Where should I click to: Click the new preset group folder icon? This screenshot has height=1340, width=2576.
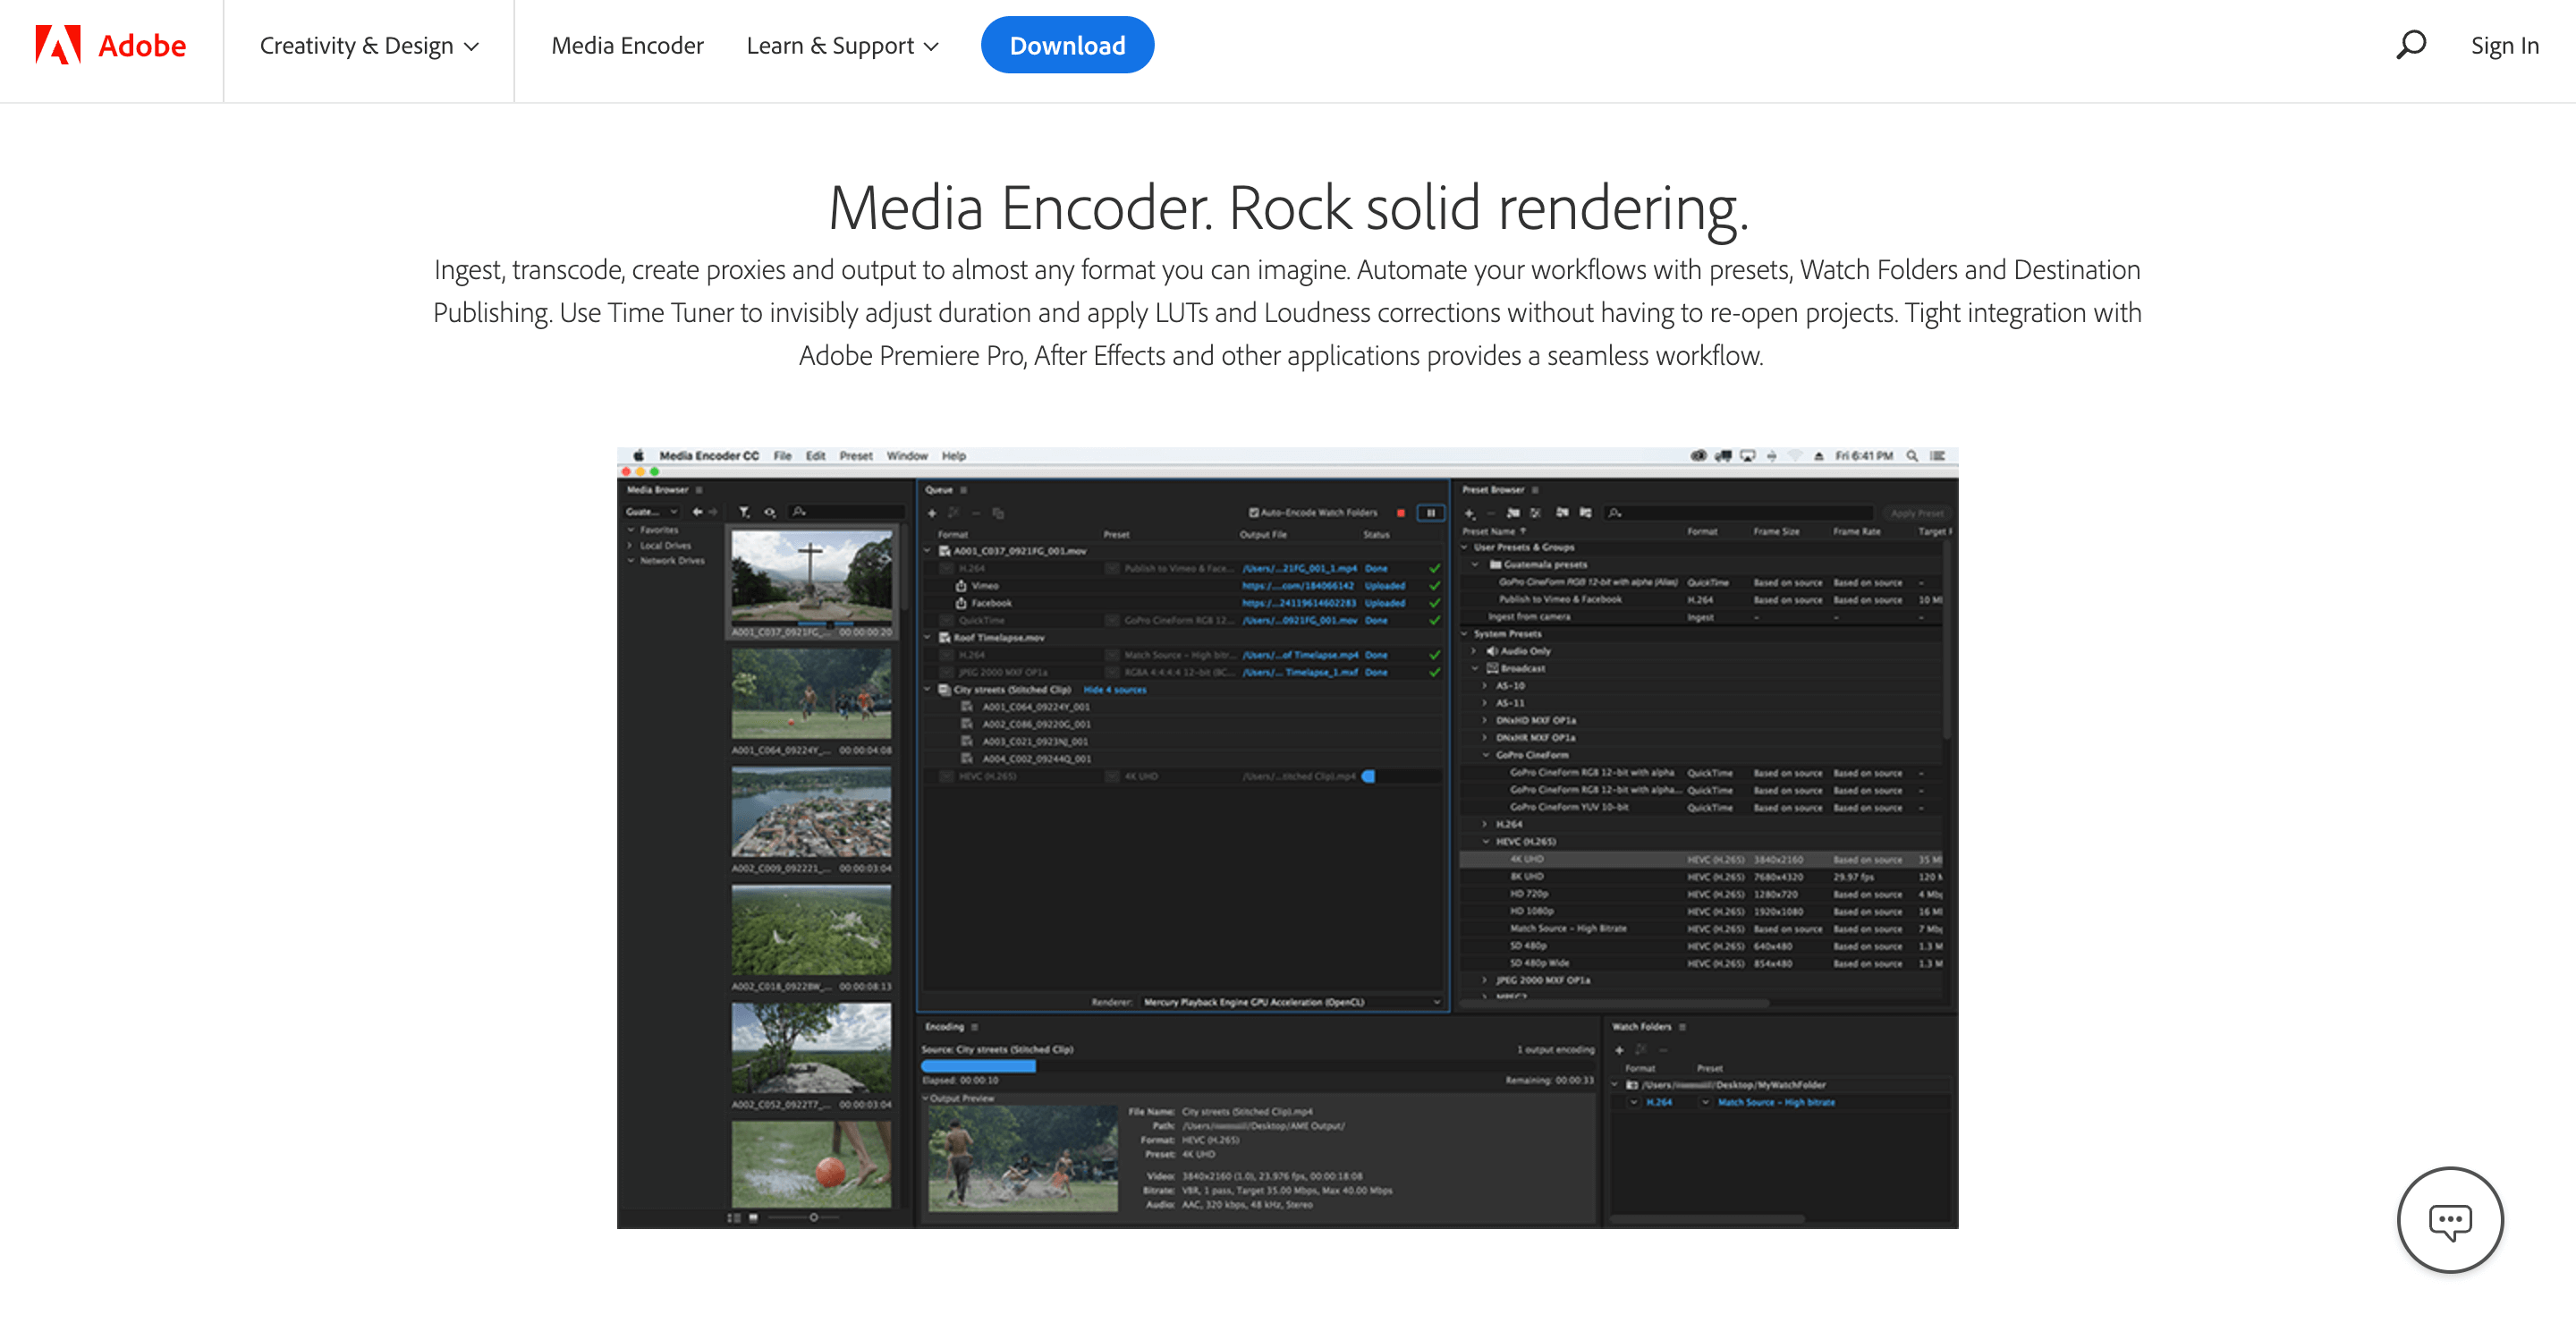1513,513
